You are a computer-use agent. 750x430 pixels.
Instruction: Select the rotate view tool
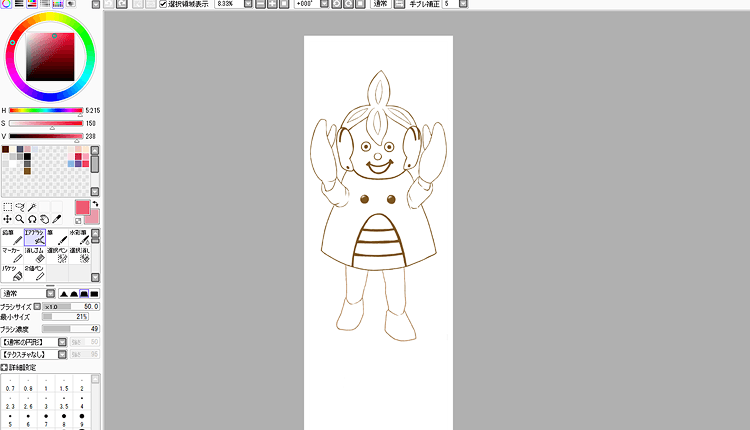click(32, 219)
